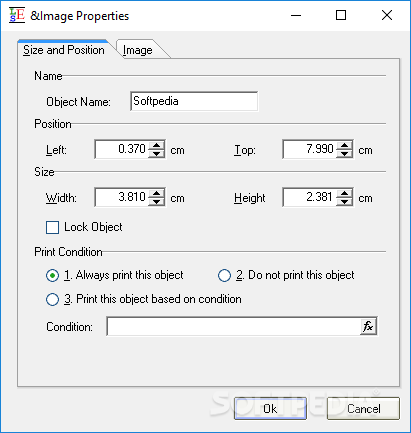Image resolution: width=411 pixels, height=433 pixels.
Task: Minimize the Image Properties window
Action: pyautogui.click(x=296, y=15)
